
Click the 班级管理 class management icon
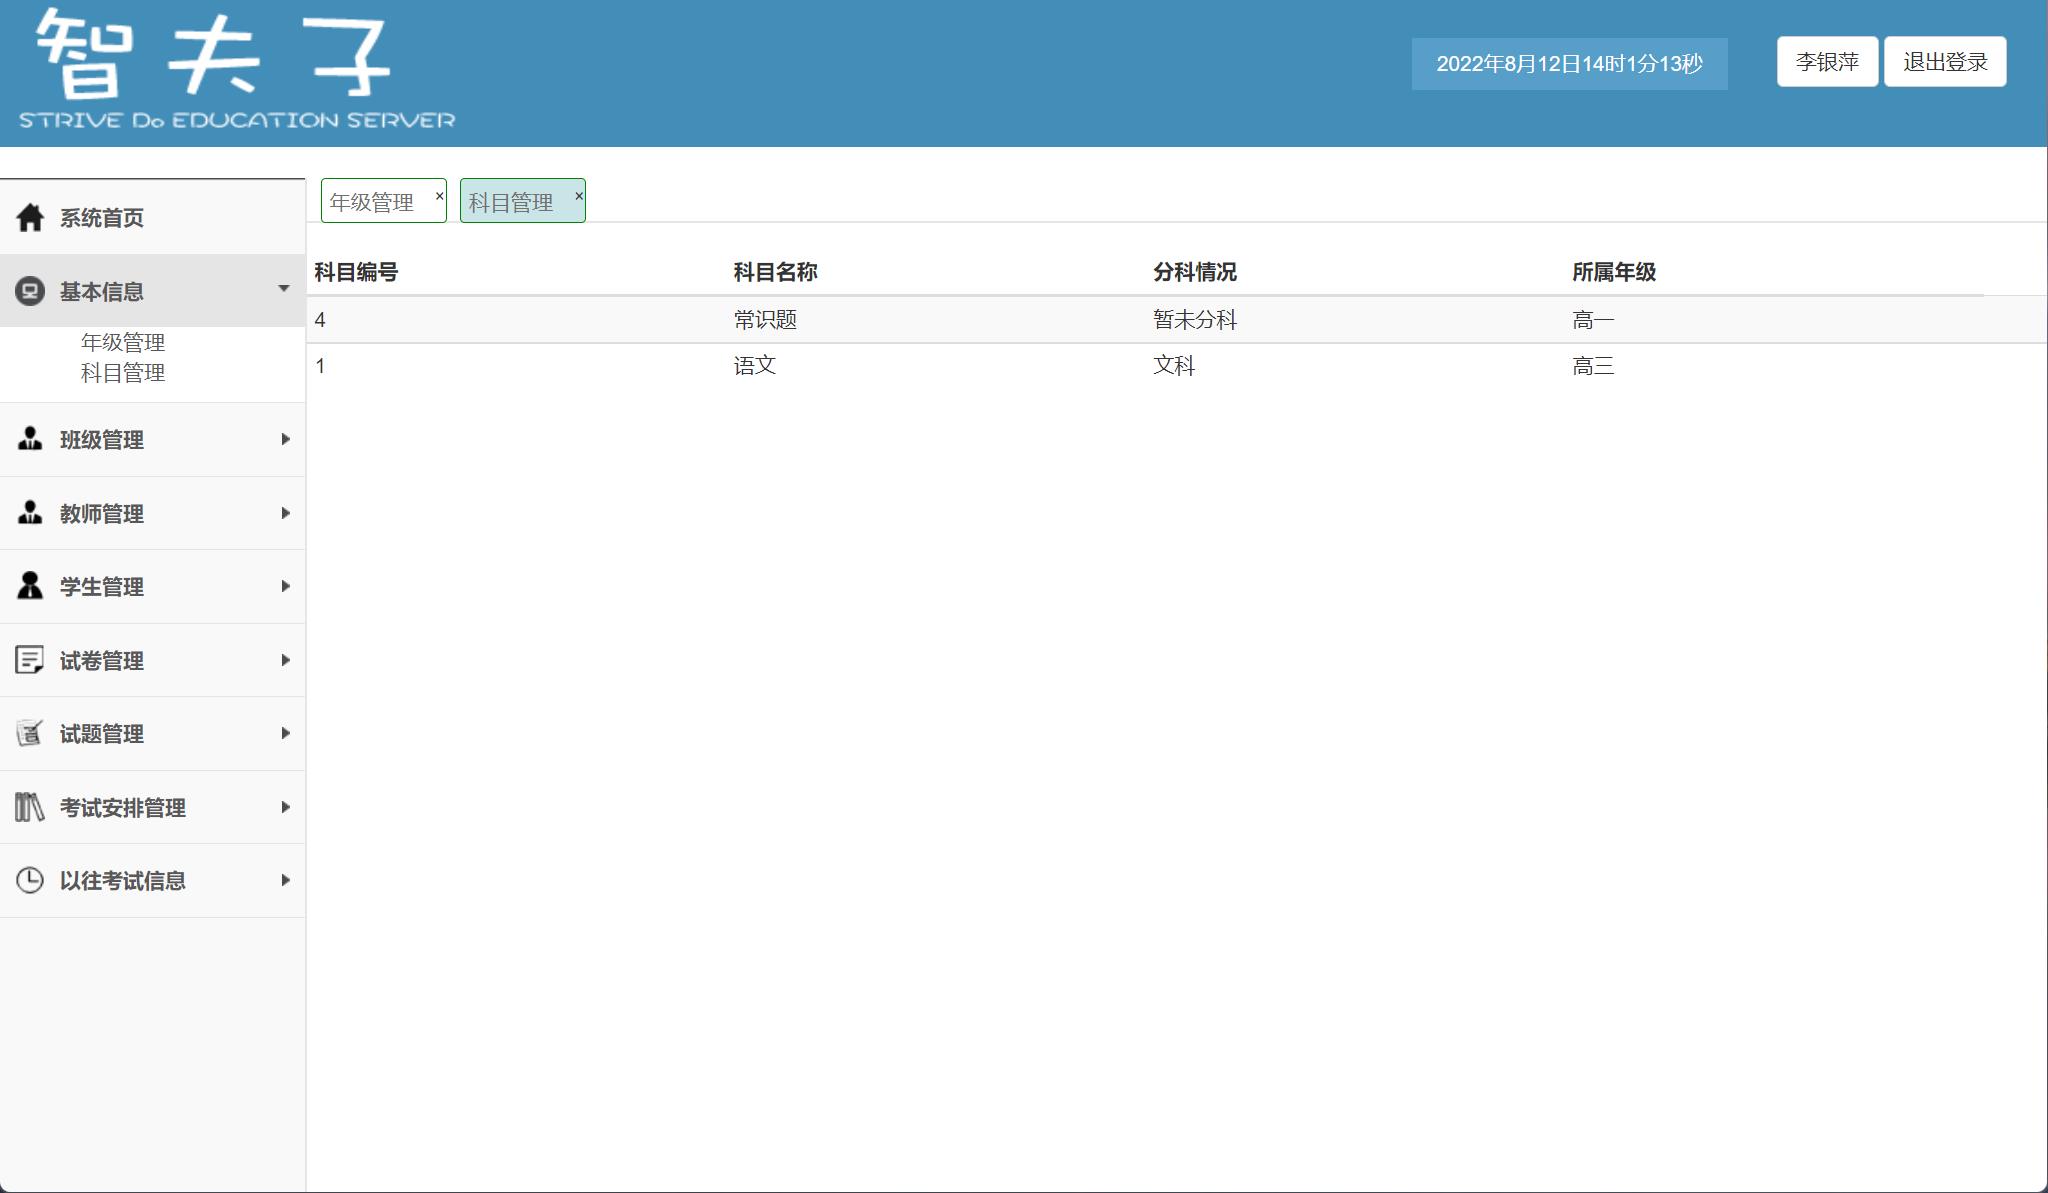[29, 438]
